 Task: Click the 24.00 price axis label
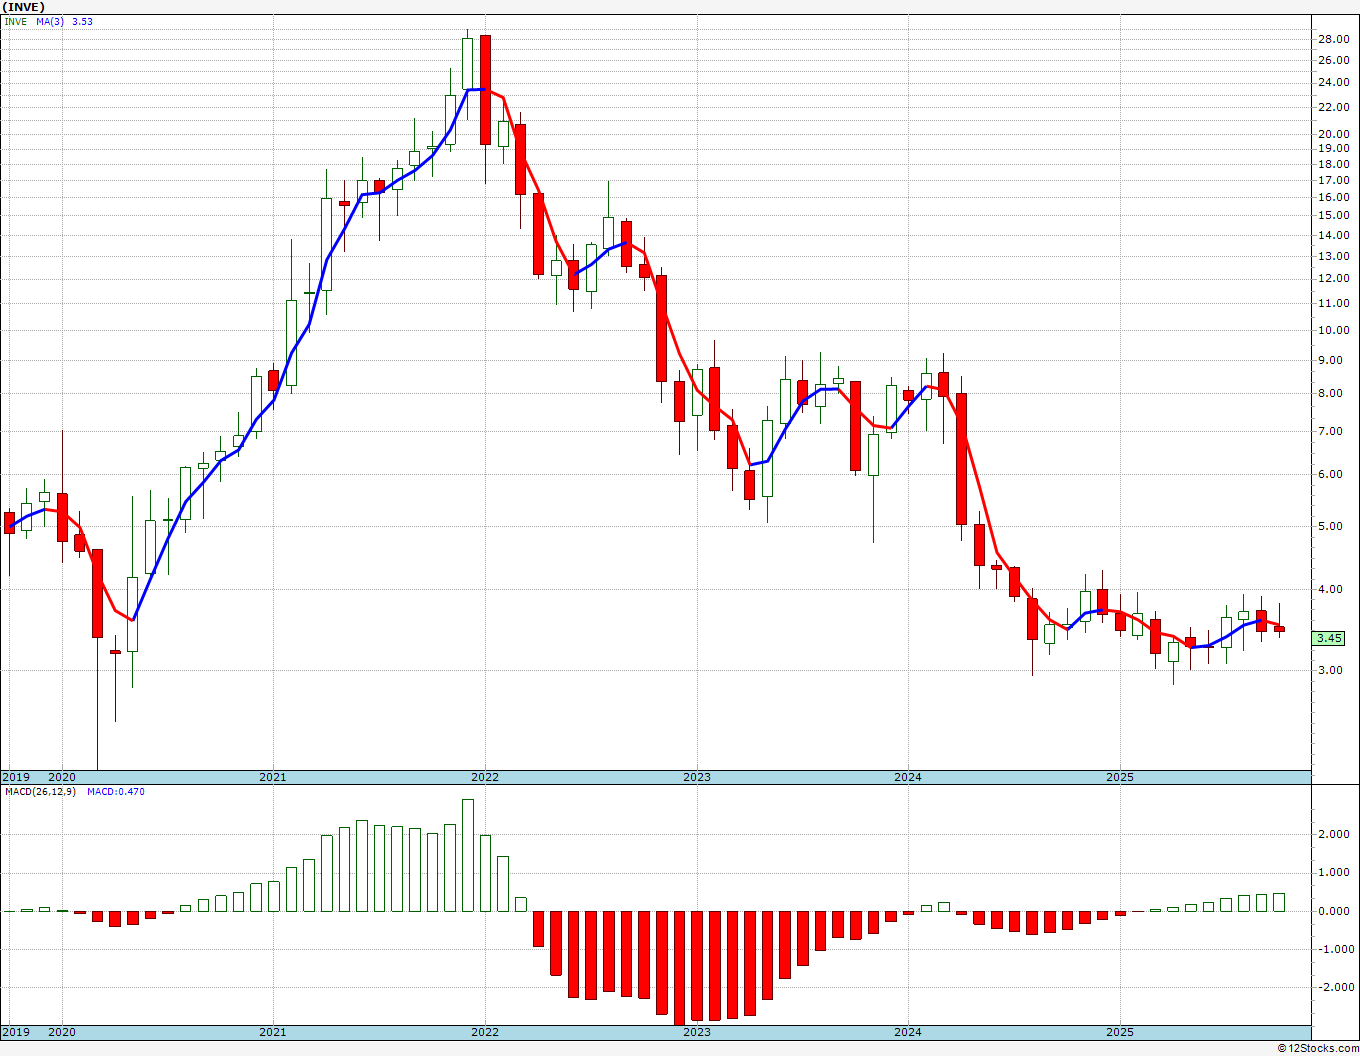pyautogui.click(x=1333, y=82)
